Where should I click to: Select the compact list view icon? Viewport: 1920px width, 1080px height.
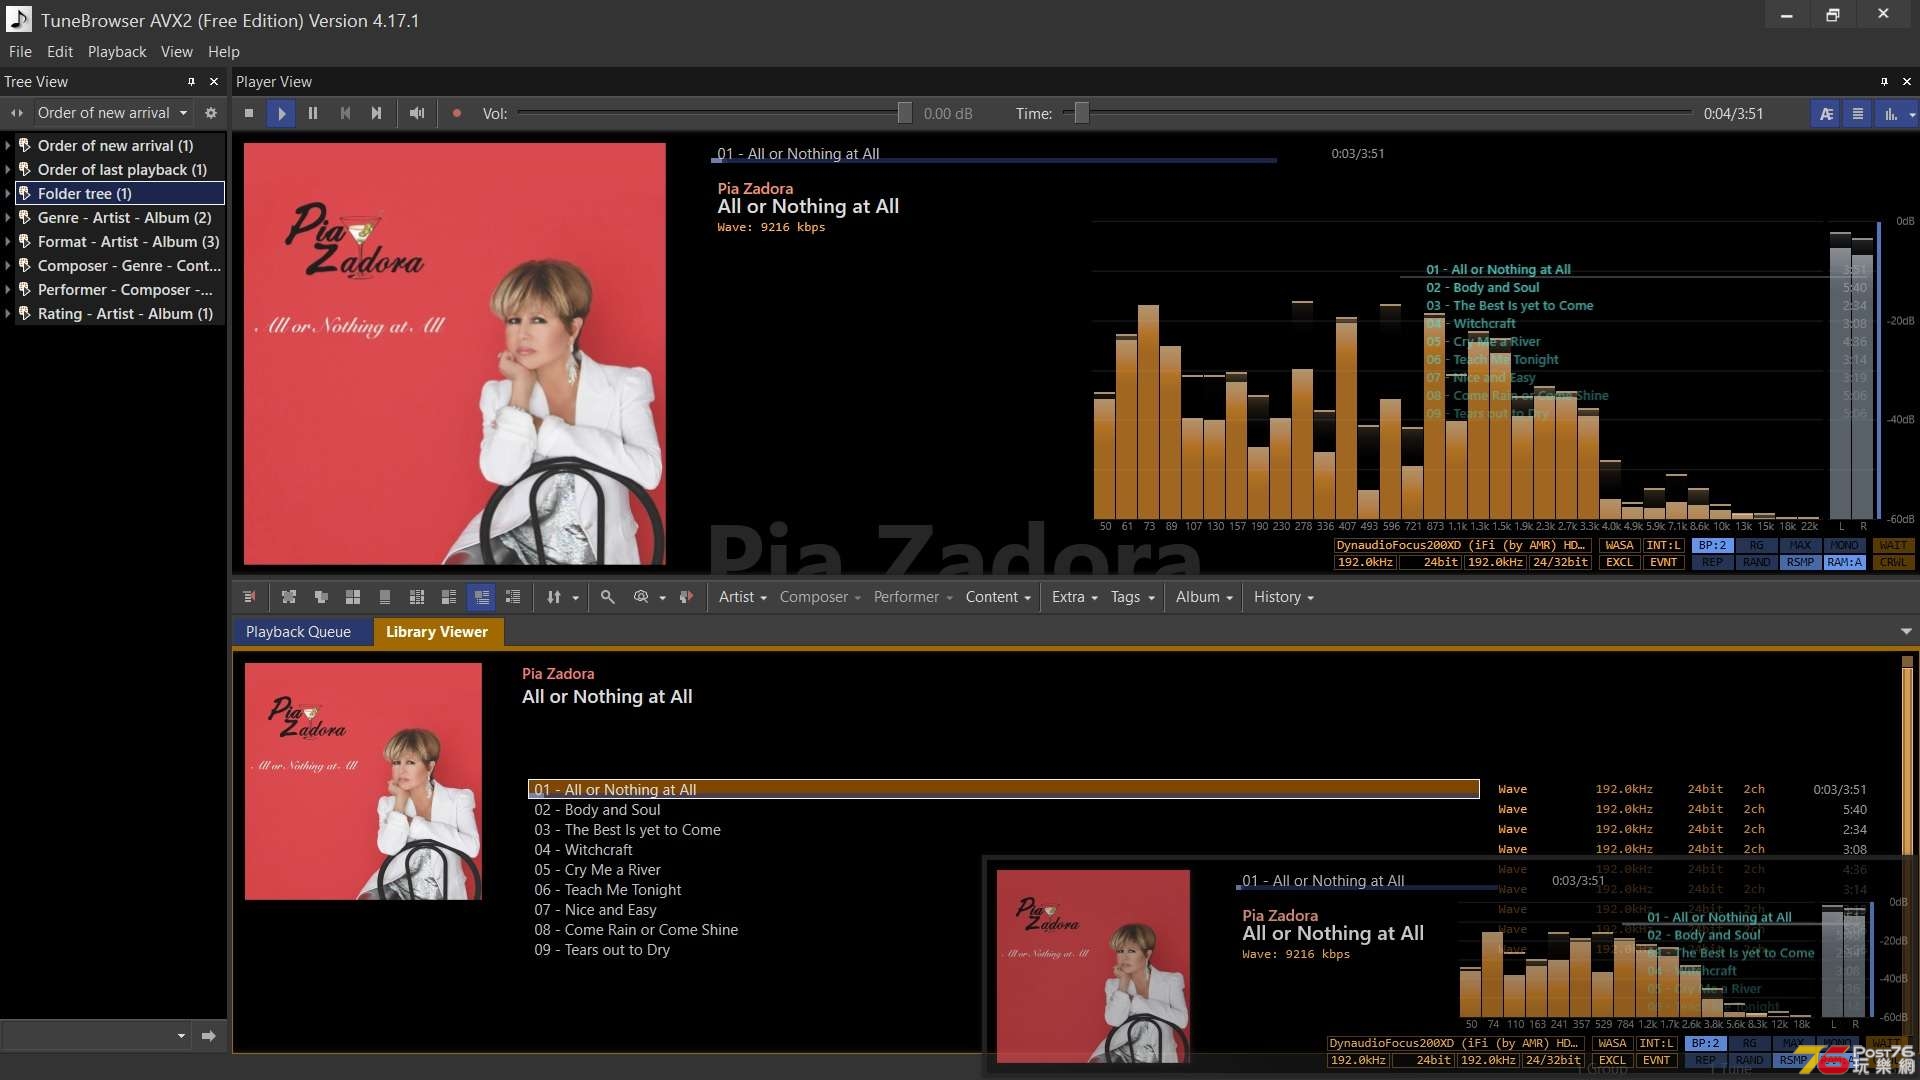(513, 597)
